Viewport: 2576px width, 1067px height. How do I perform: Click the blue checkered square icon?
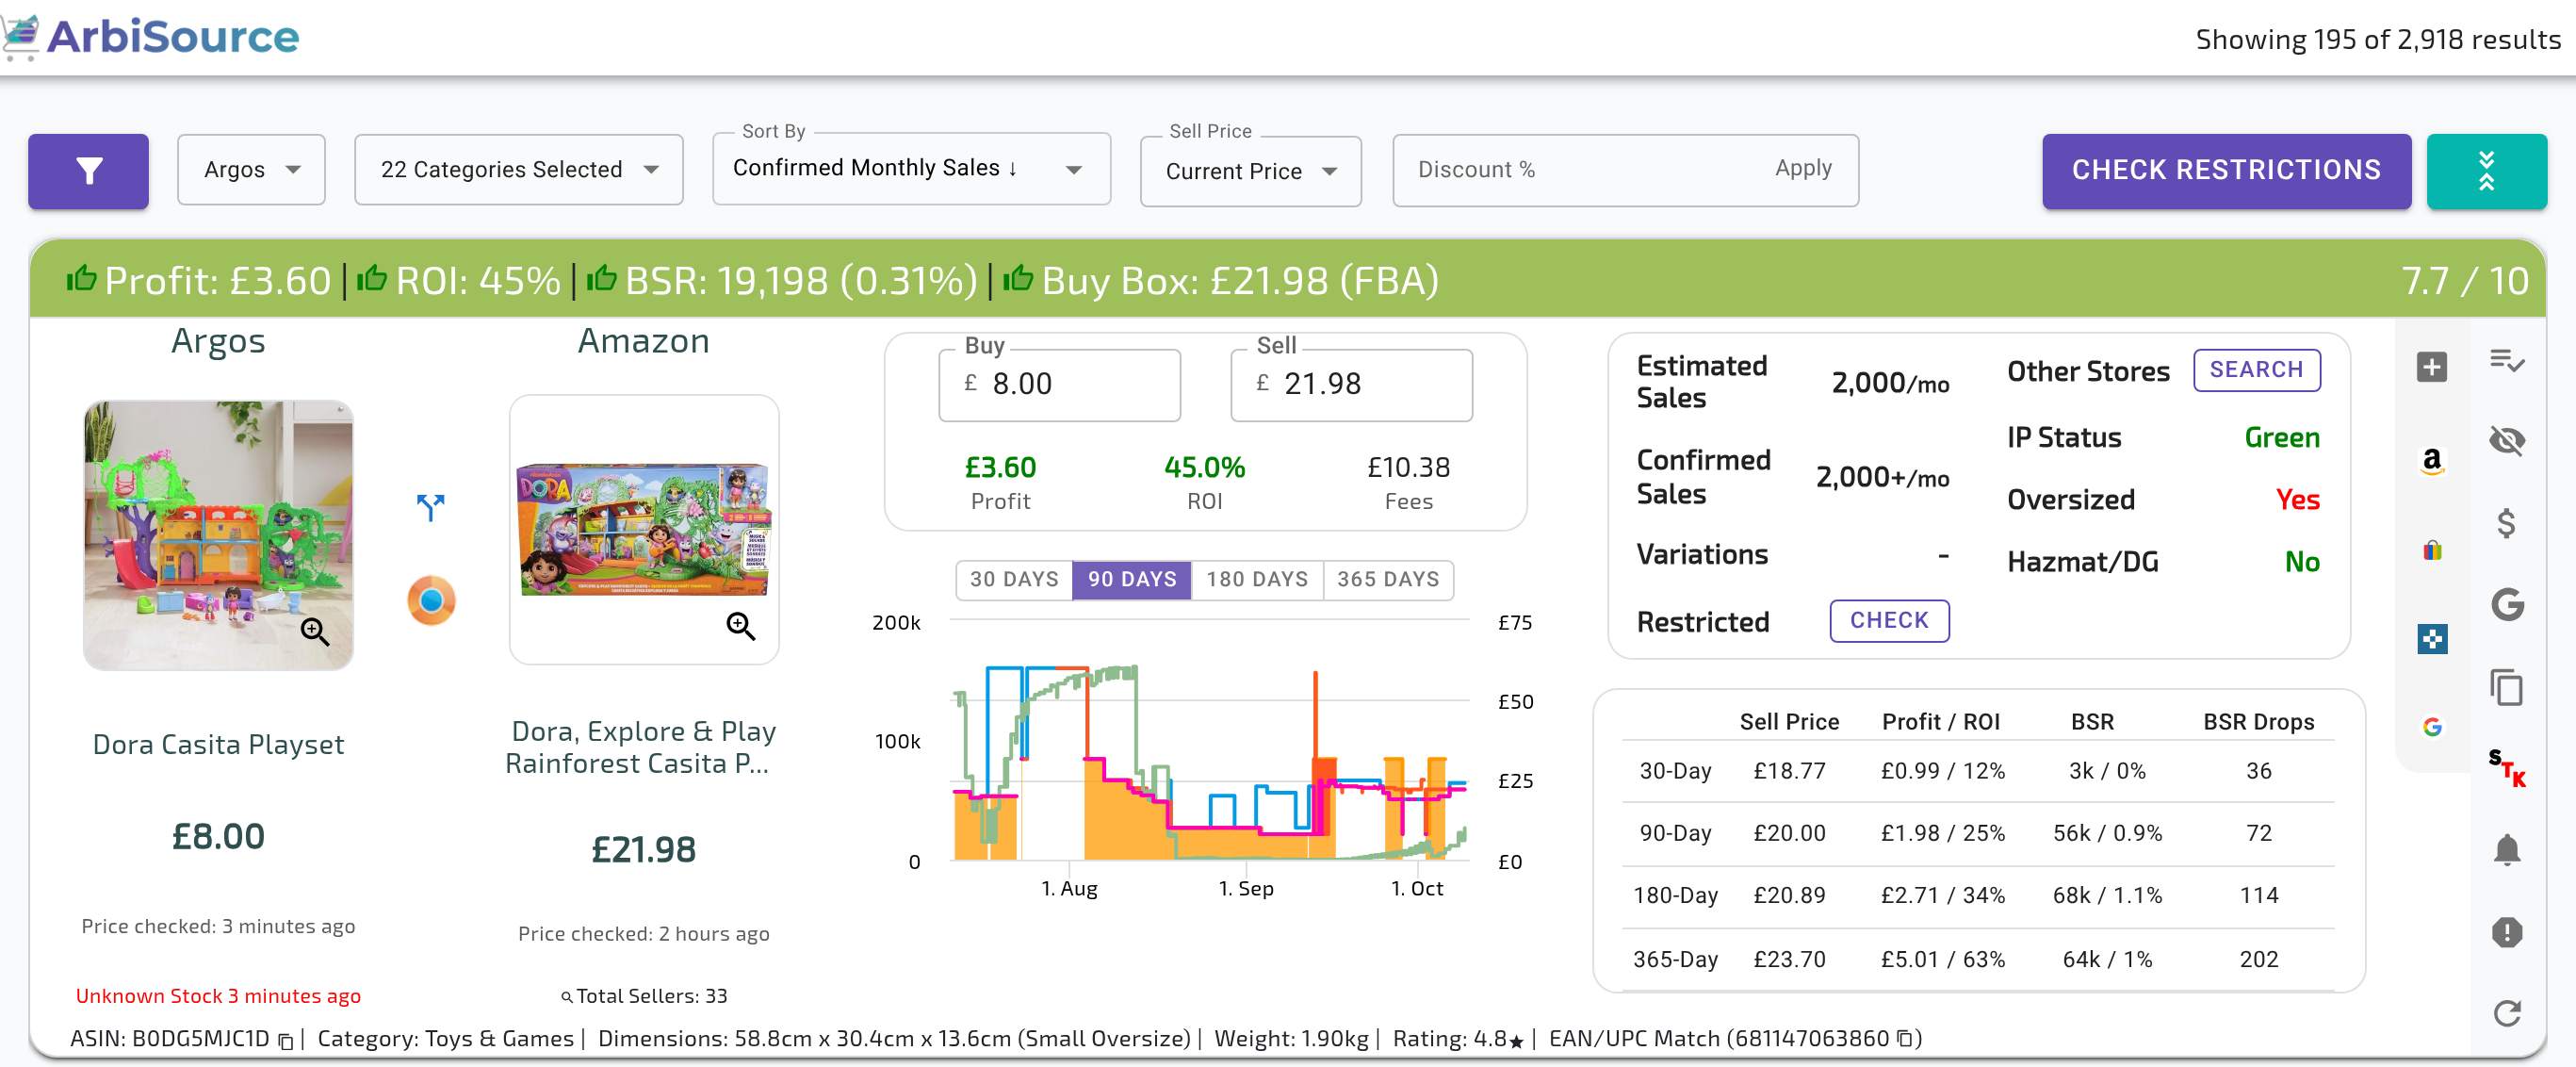click(x=2432, y=639)
